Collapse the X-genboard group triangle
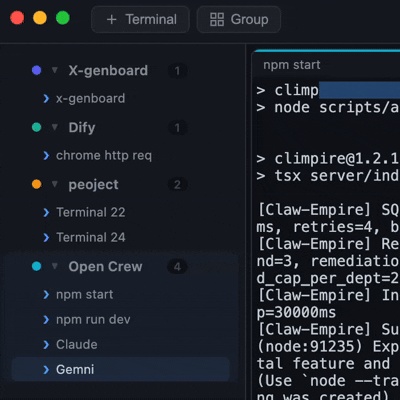This screenshot has height=400, width=400. pyautogui.click(x=55, y=70)
